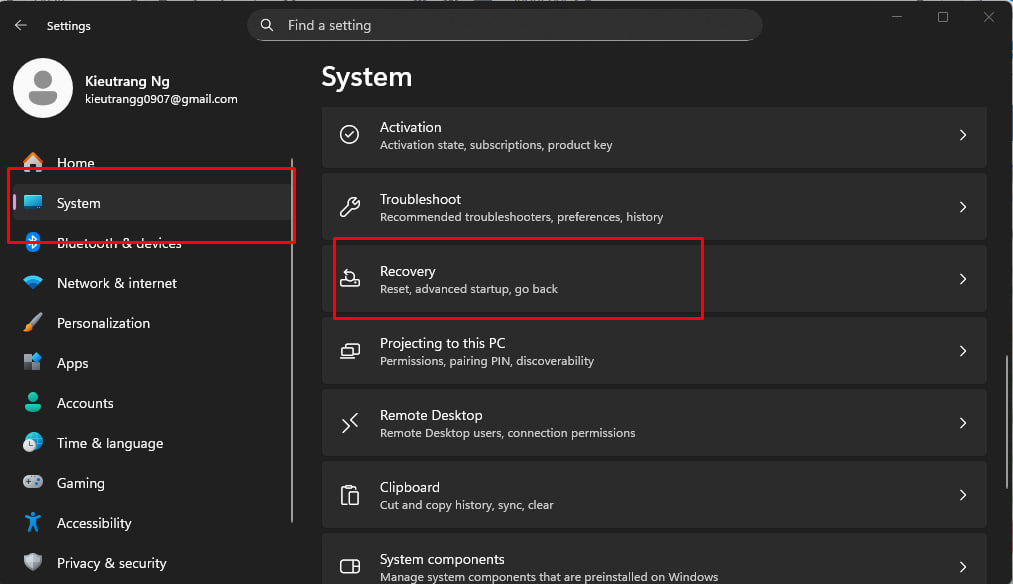
Task: Click the search magnifier icon
Action: pos(267,25)
